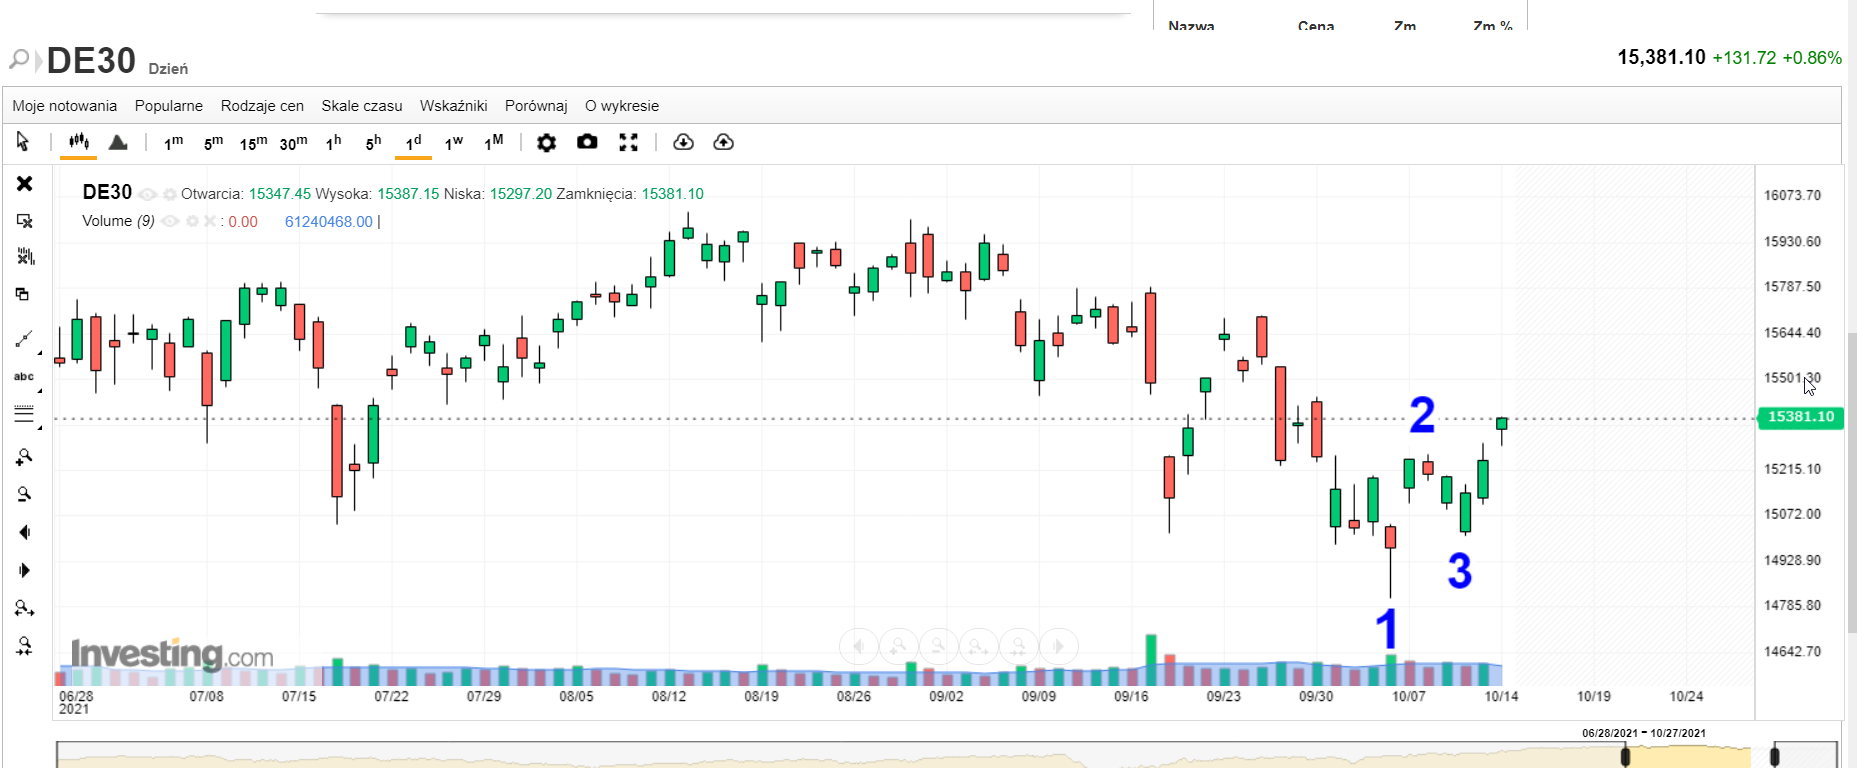Select 30 minute timeframe
1857x768 pixels.
coord(293,142)
